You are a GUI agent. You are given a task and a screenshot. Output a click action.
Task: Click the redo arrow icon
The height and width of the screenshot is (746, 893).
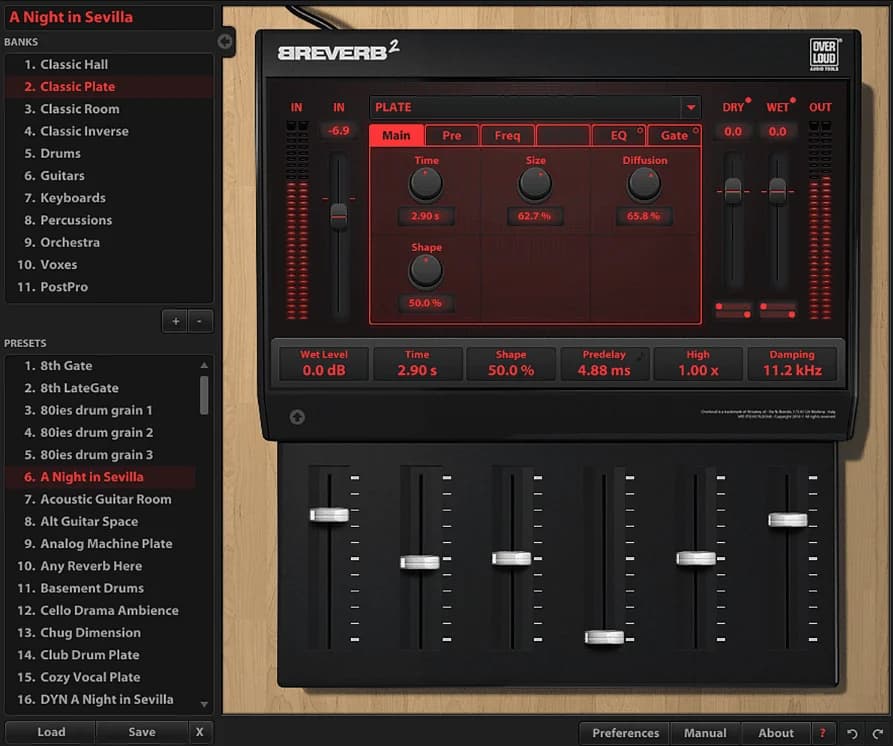pos(877,734)
